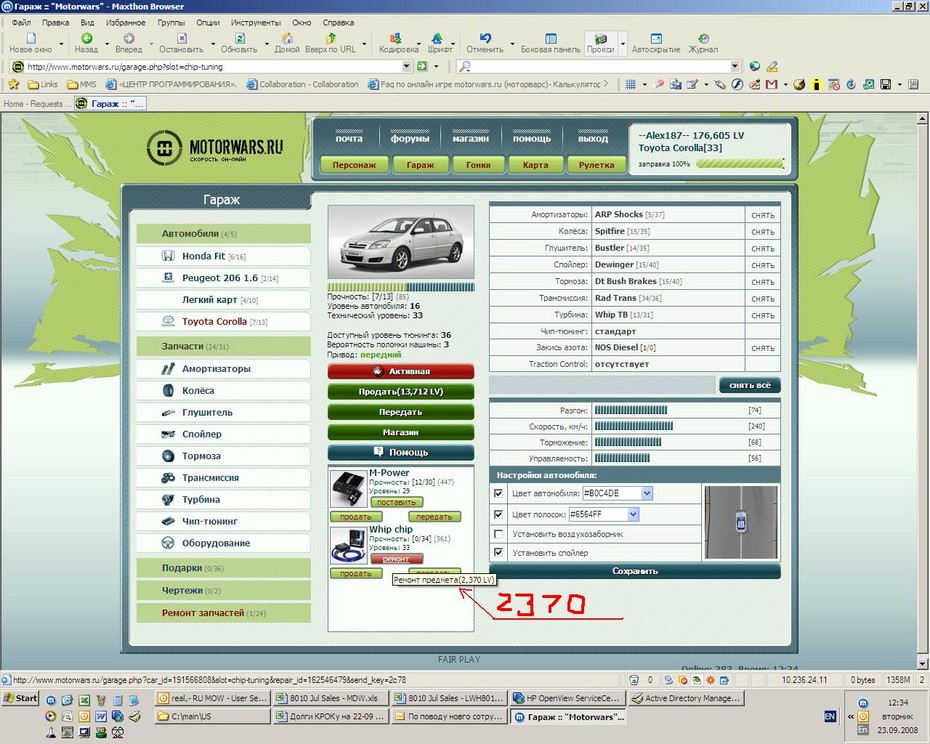Click the Активная red button

(x=401, y=371)
